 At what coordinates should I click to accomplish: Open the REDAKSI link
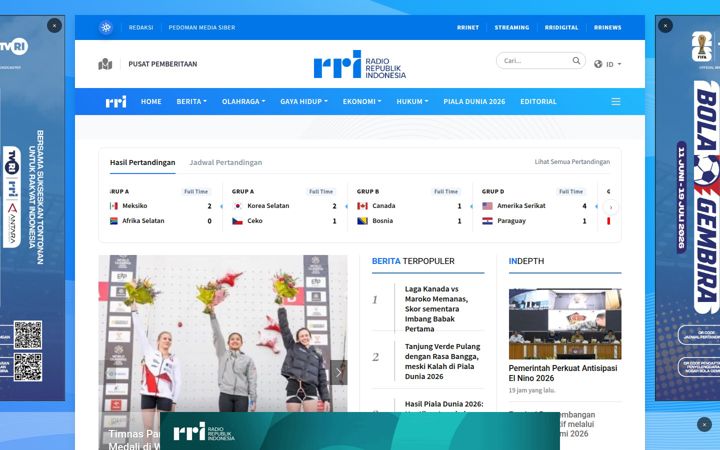[x=141, y=28]
